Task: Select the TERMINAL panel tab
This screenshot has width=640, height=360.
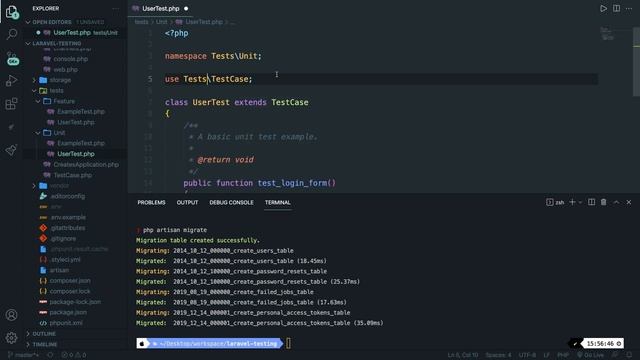Action: [278, 202]
